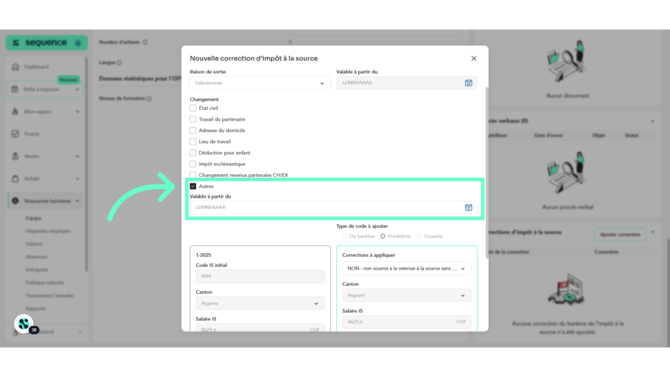Collapse the Ressources humaines chevron
This screenshot has width=670, height=377.
77,201
